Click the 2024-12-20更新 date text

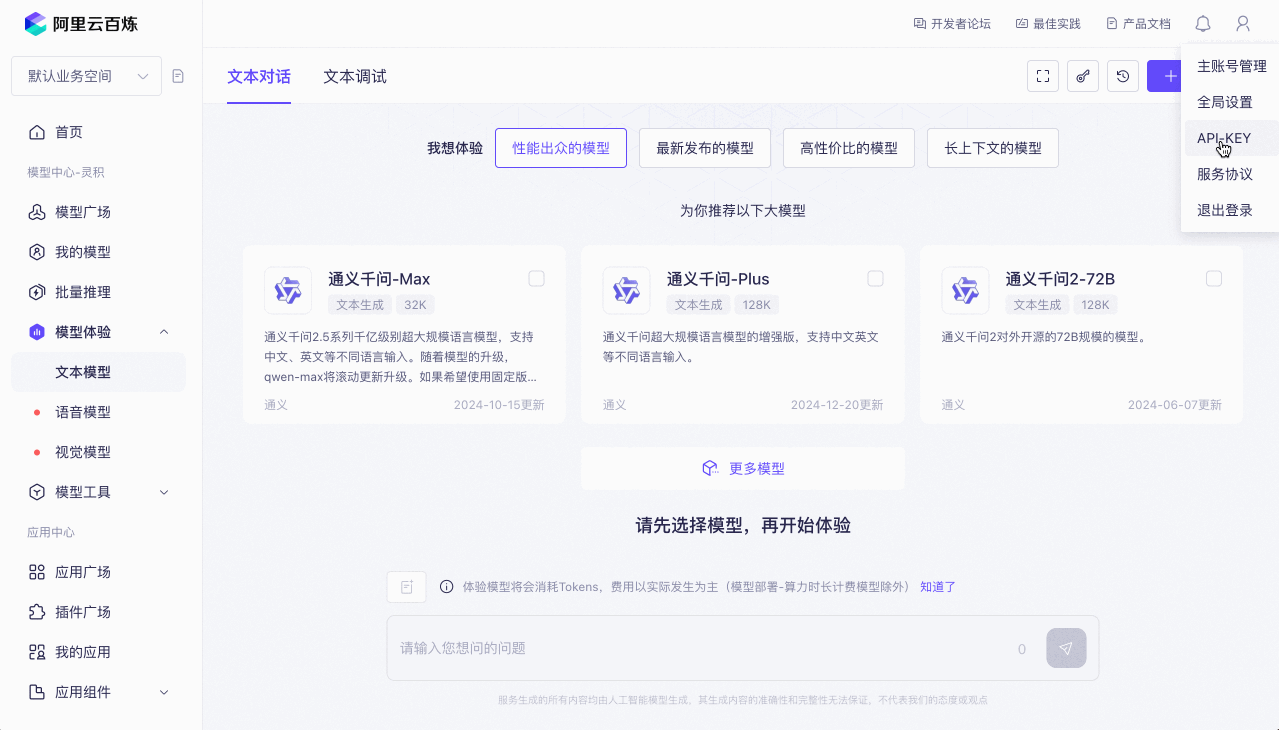837,405
